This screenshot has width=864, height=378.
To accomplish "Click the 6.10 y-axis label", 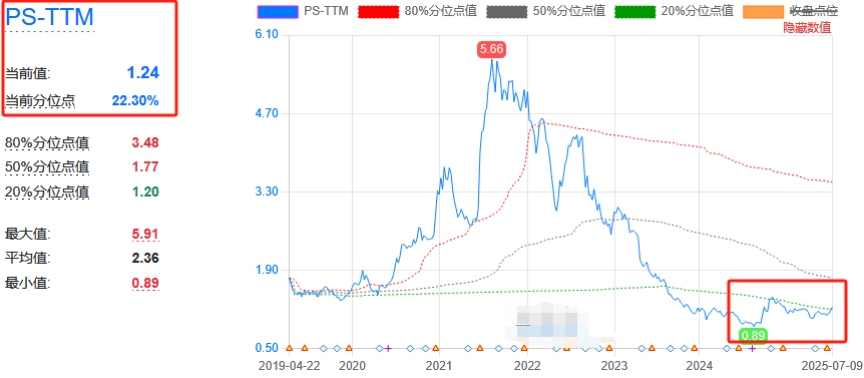I will tap(266, 35).
